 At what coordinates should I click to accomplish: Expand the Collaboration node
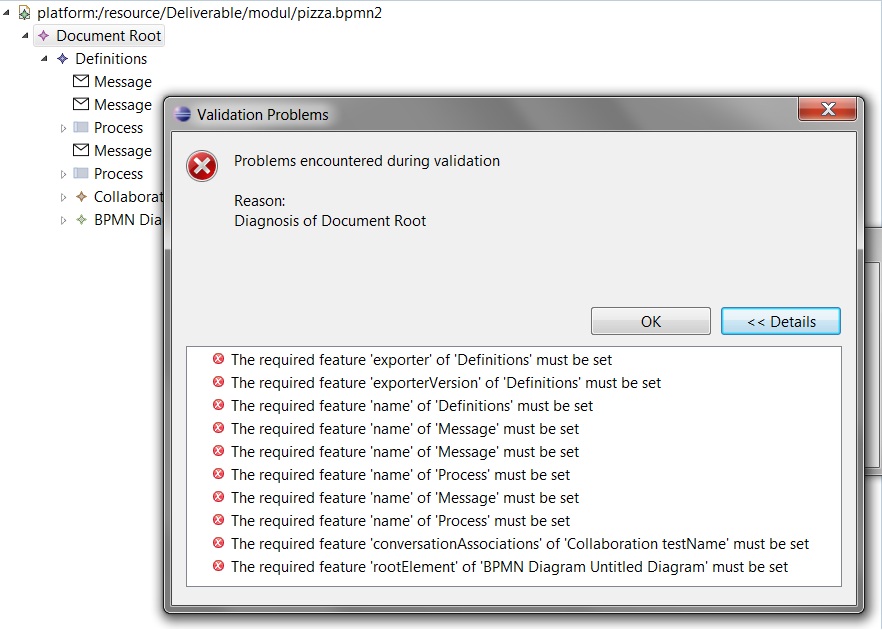(x=63, y=197)
